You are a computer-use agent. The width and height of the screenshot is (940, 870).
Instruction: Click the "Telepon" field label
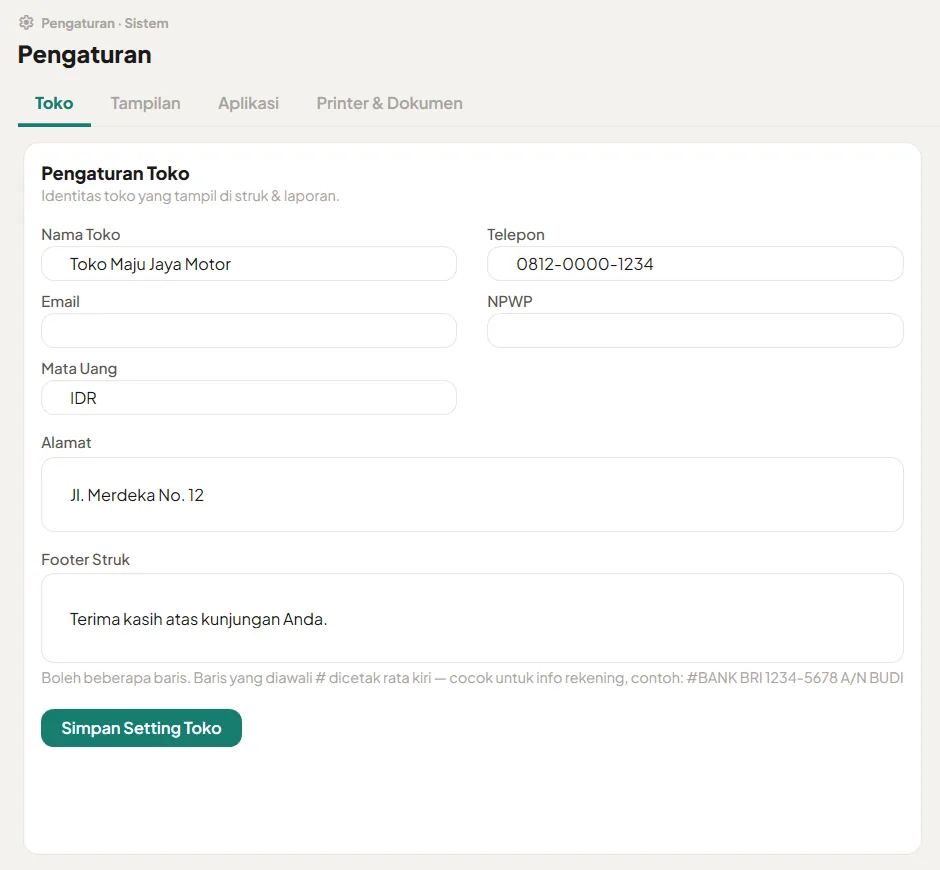click(x=516, y=234)
